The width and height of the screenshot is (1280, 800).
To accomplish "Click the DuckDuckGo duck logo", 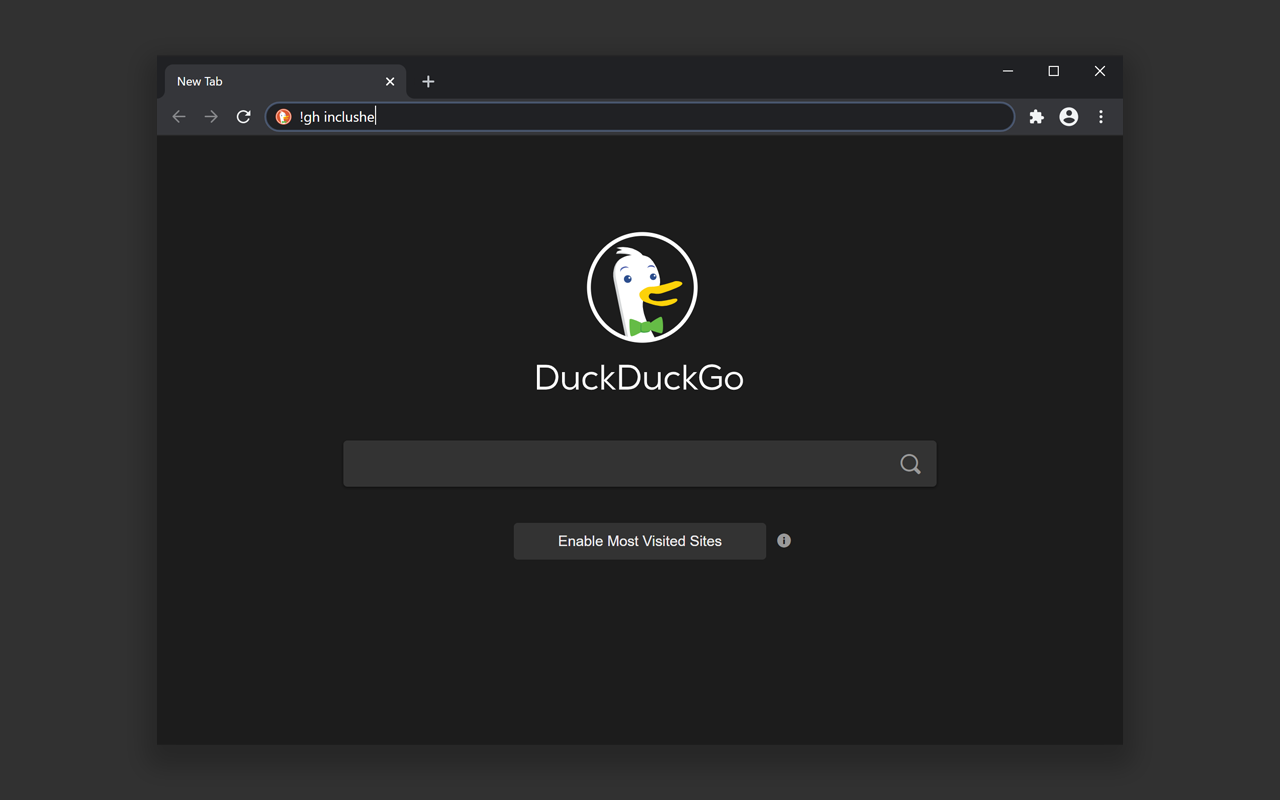I will (642, 287).
